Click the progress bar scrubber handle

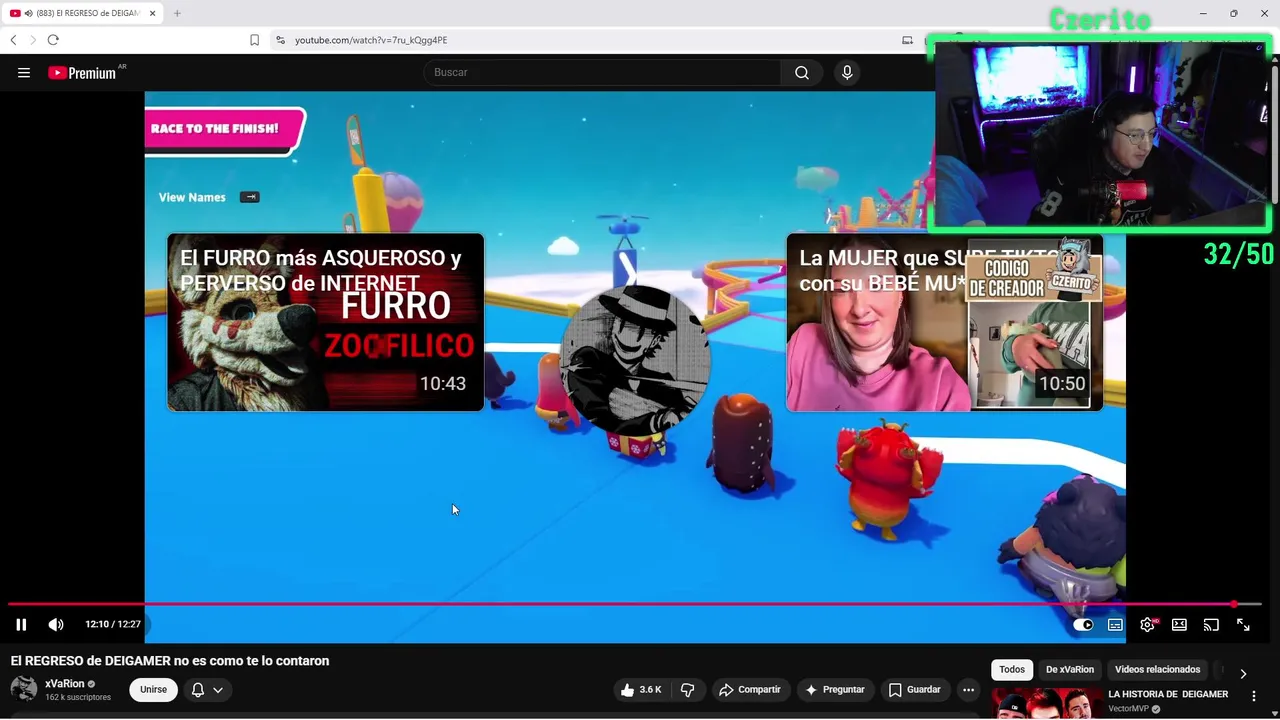[1234, 604]
